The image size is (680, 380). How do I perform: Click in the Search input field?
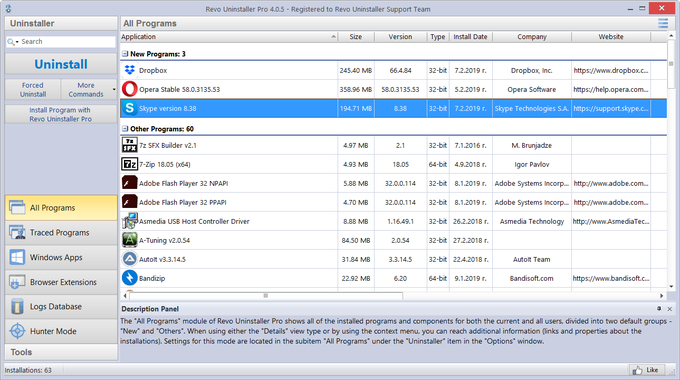68,42
